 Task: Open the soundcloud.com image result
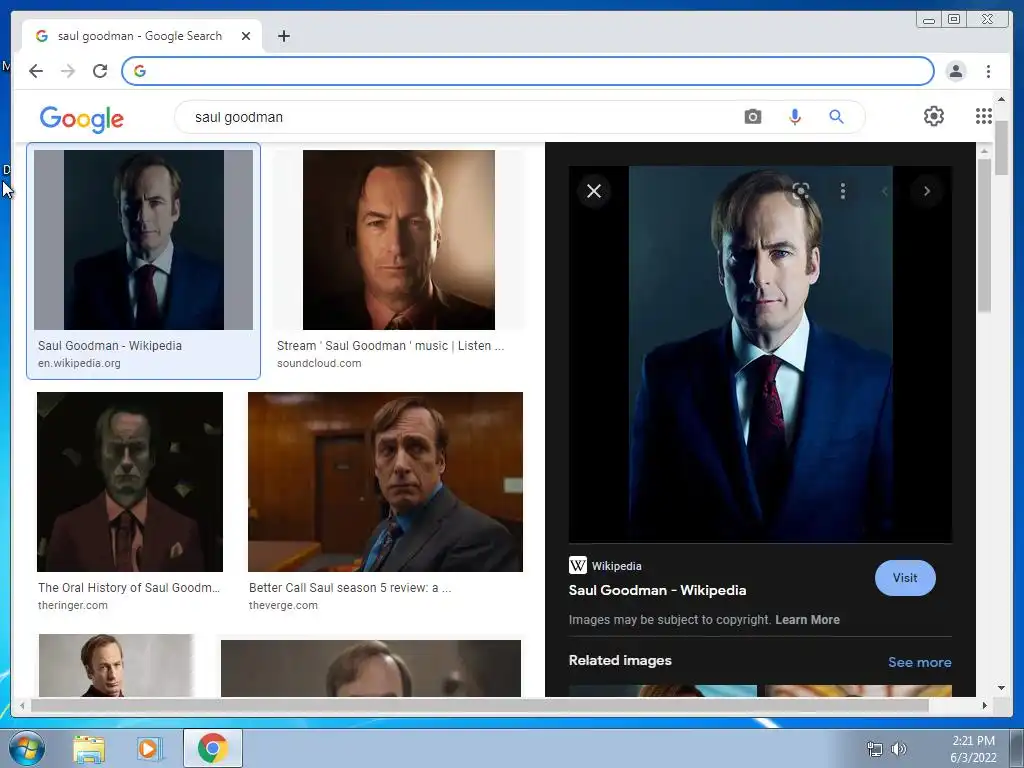[x=398, y=240]
